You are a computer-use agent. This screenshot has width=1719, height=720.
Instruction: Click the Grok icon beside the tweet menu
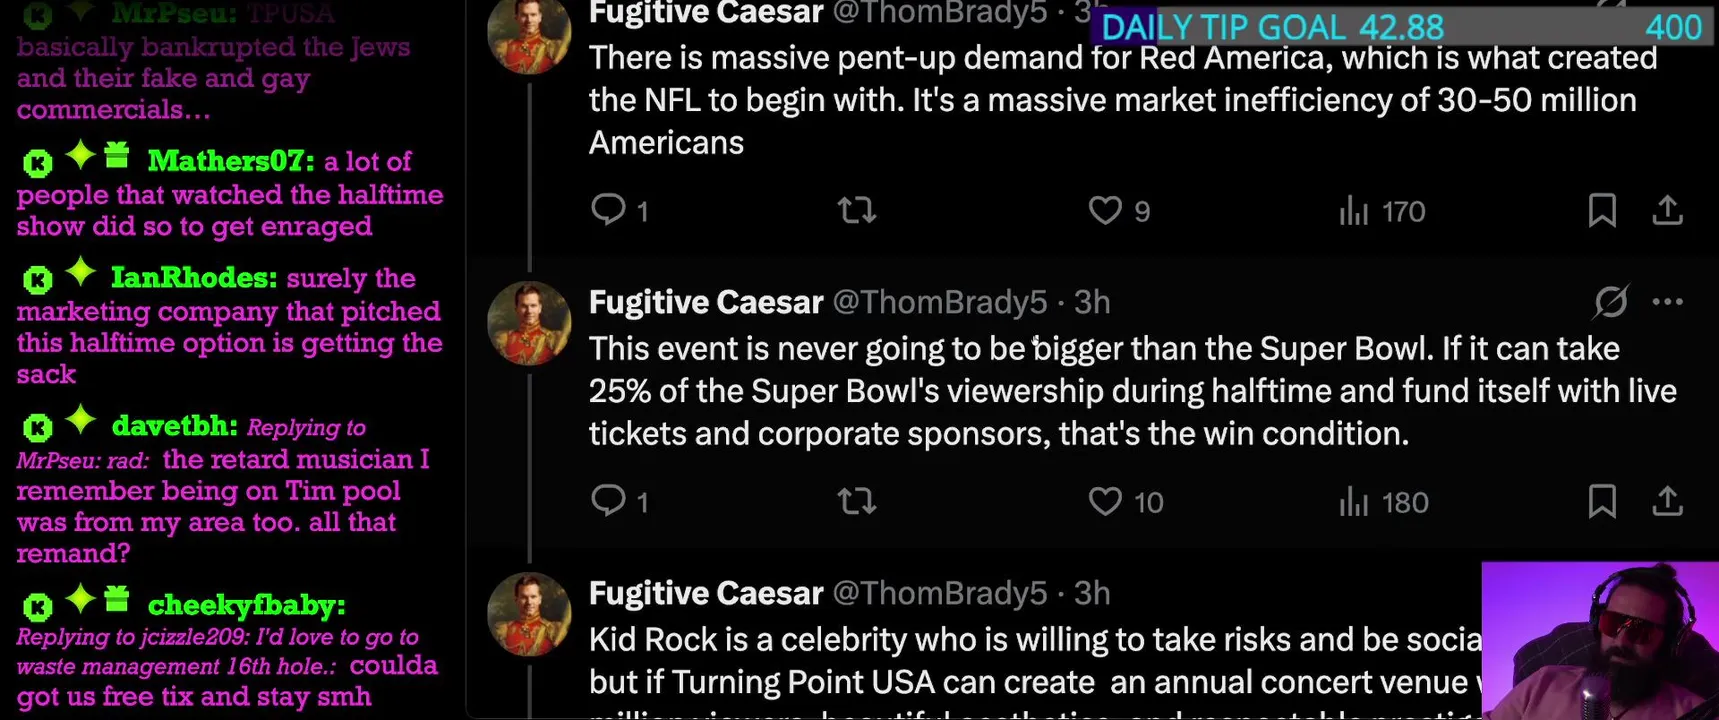tap(1610, 302)
